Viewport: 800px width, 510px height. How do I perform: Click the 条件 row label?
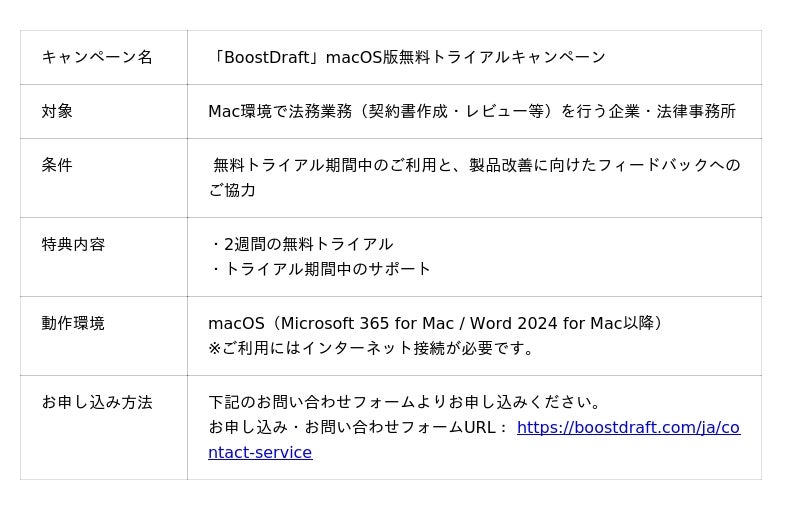(57, 165)
